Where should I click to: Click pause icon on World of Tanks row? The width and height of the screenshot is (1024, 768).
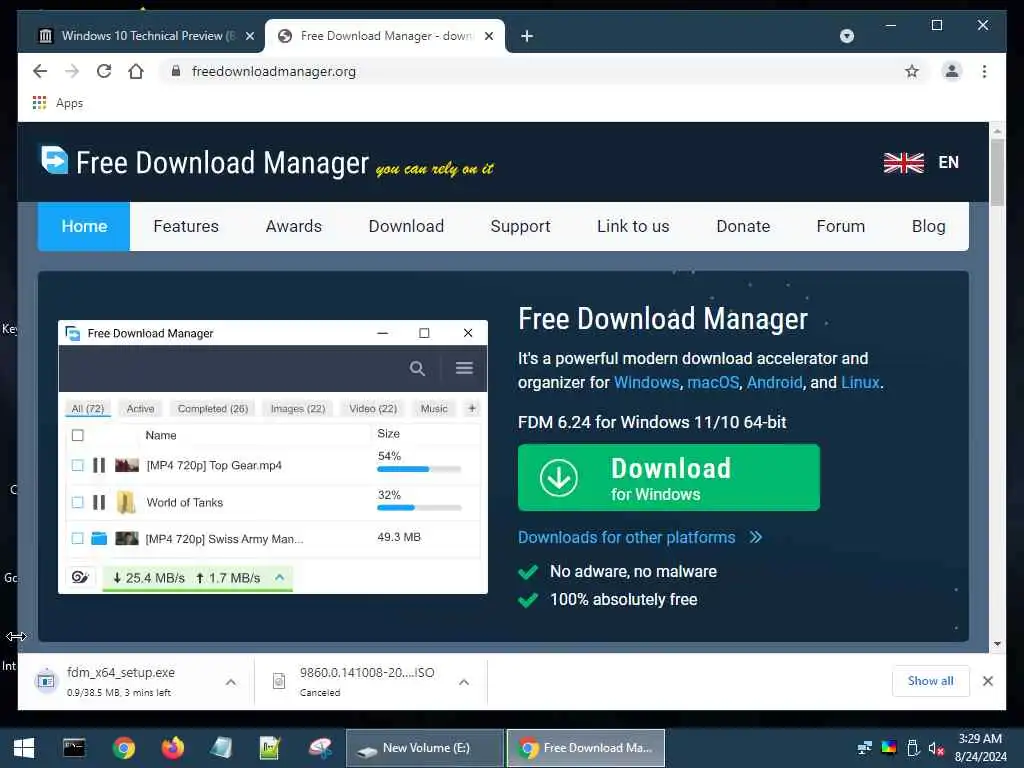click(99, 502)
